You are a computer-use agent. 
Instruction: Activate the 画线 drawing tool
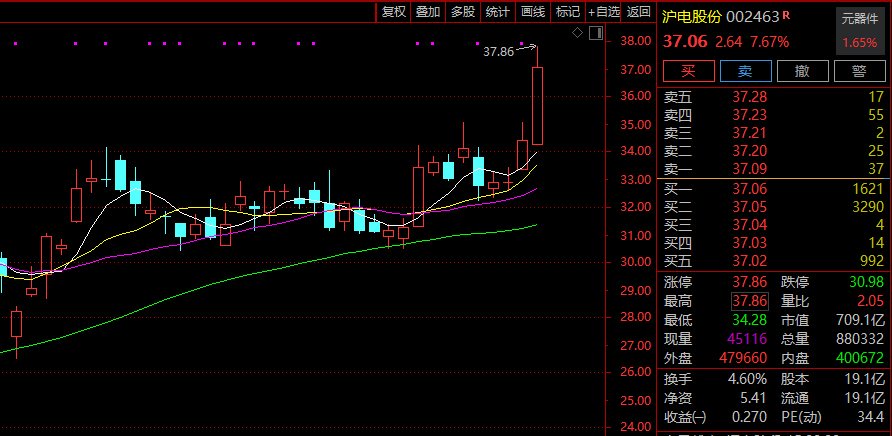[532, 12]
